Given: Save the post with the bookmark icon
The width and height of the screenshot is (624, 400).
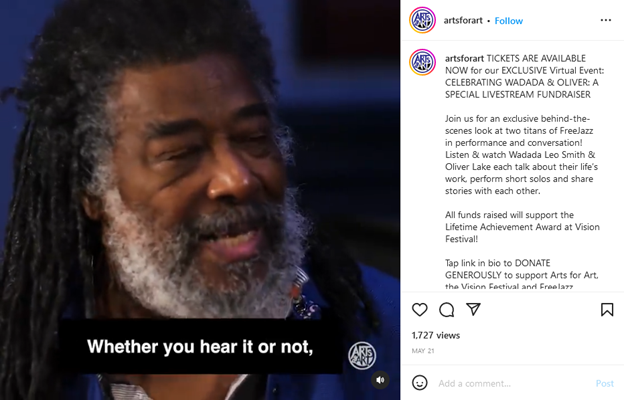Looking at the screenshot, I should [x=607, y=310].
